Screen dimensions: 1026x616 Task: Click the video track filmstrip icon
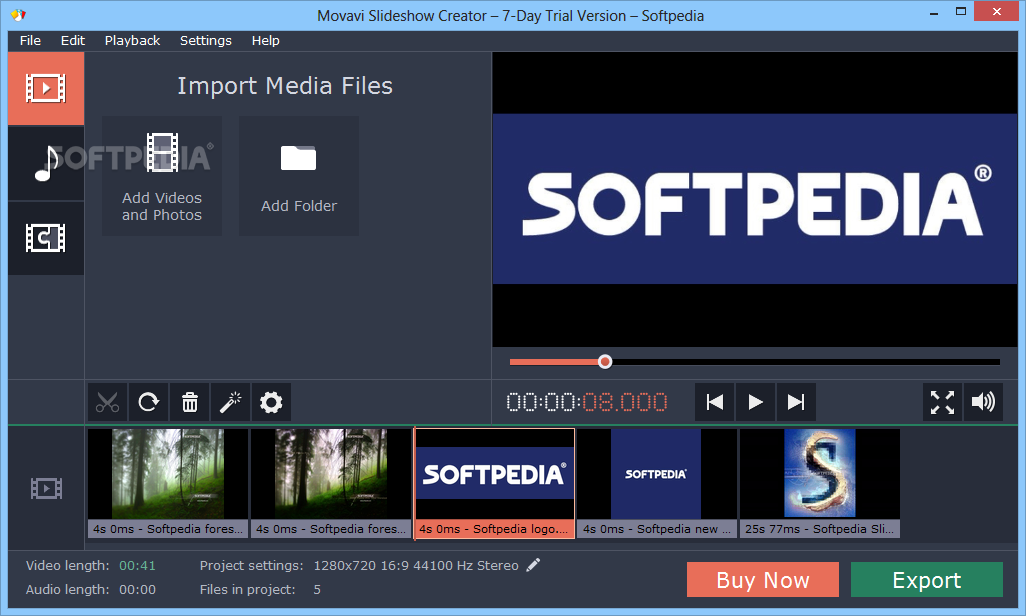[46, 488]
